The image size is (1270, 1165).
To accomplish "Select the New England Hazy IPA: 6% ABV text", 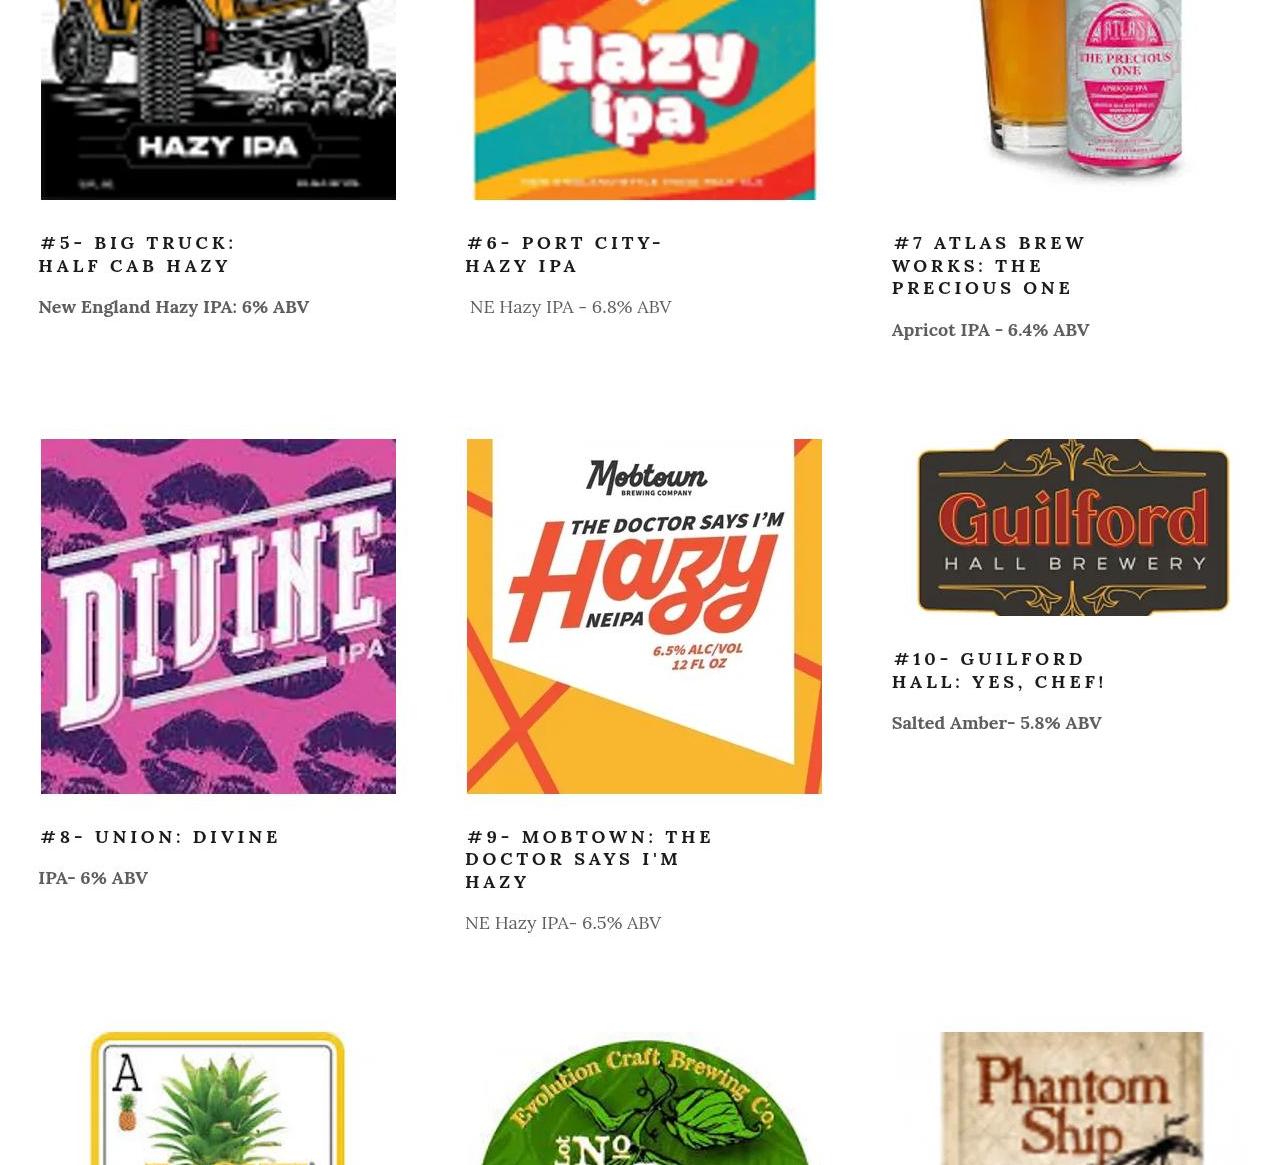I will tap(174, 307).
